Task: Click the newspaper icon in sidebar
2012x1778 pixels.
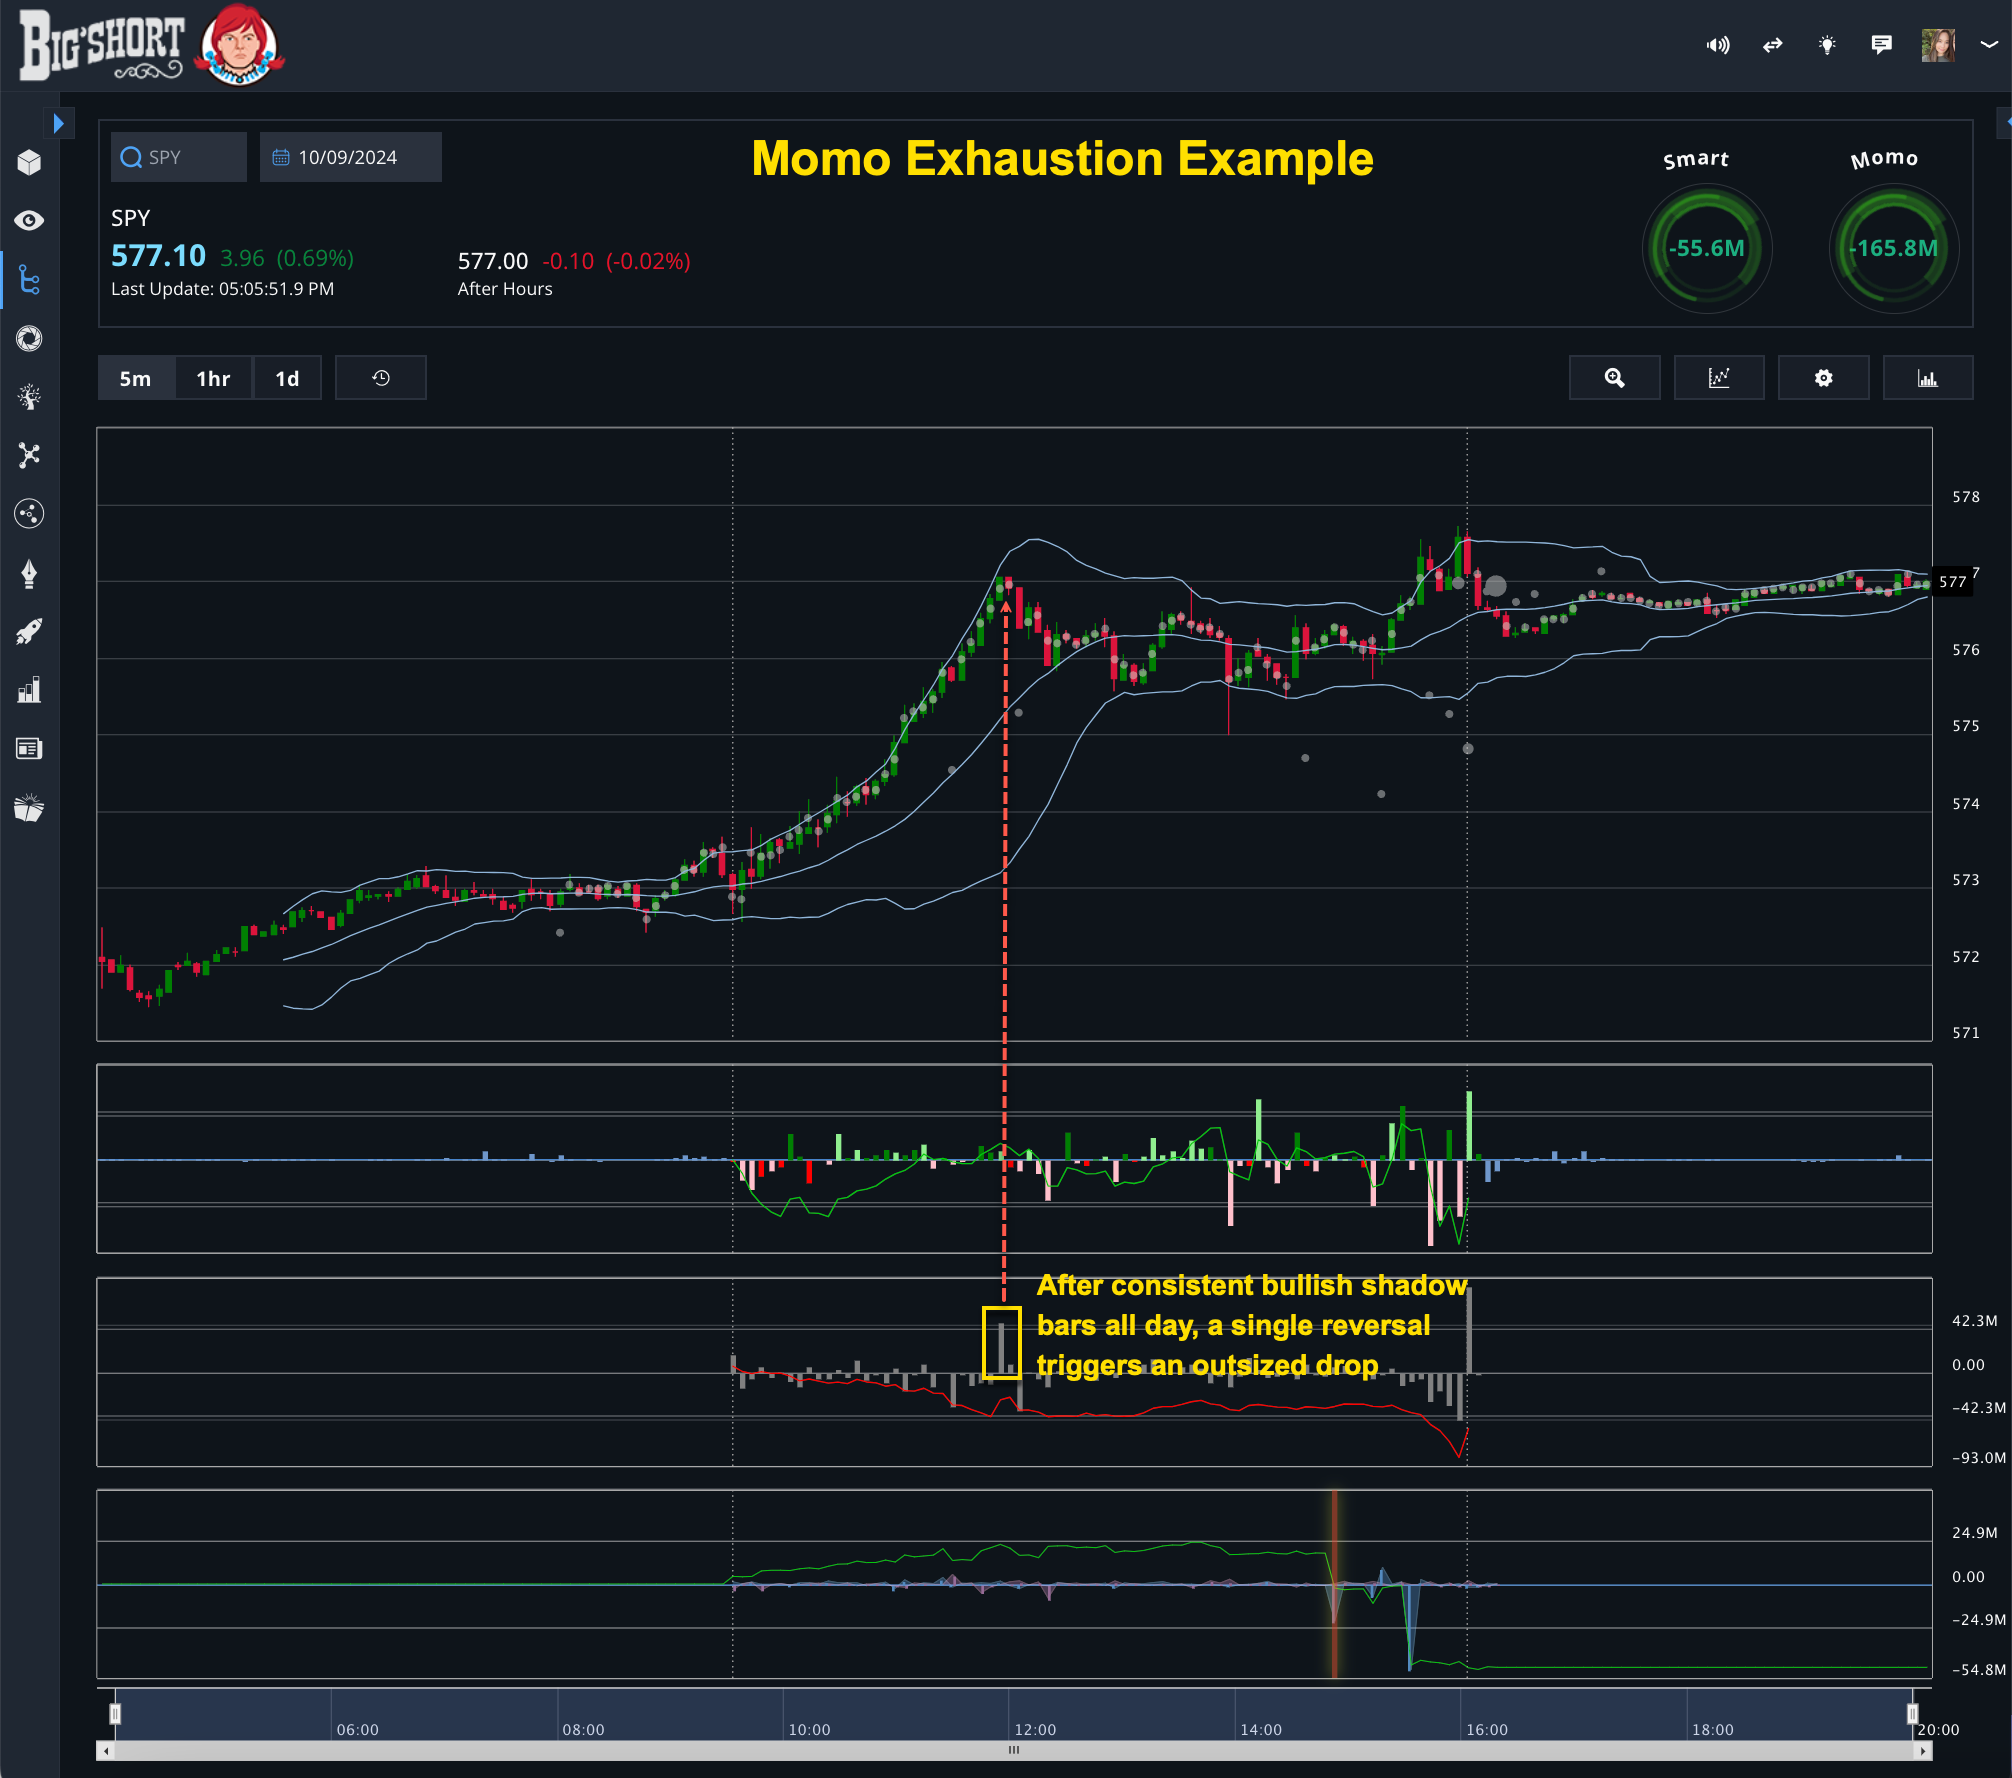Action: pyautogui.click(x=29, y=749)
